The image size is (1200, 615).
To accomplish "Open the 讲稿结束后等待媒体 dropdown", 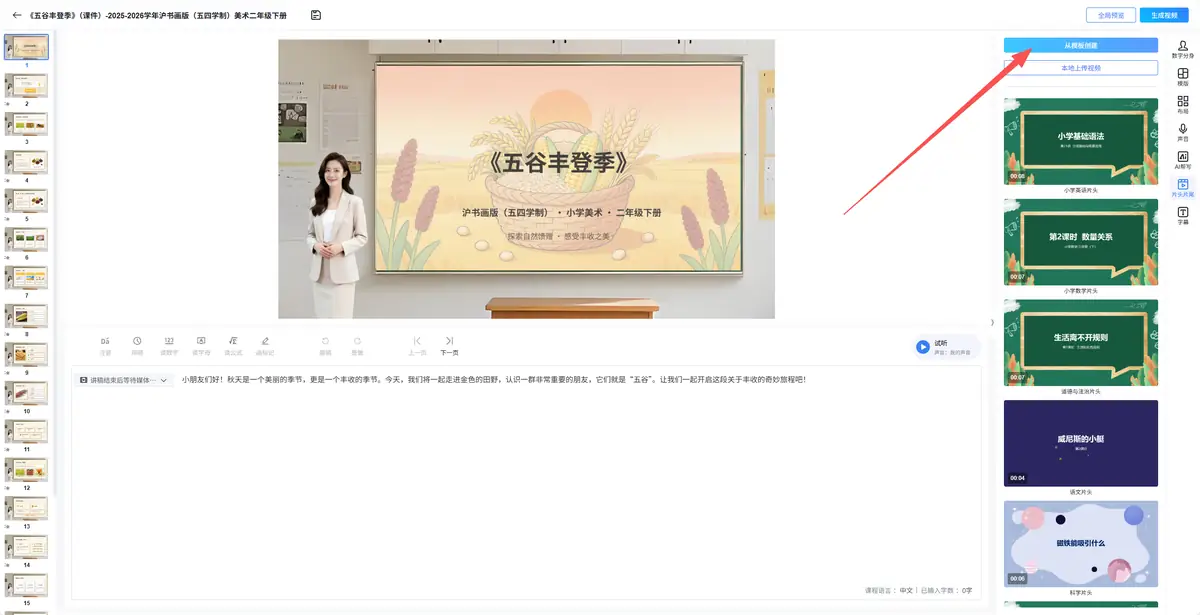I will point(125,380).
